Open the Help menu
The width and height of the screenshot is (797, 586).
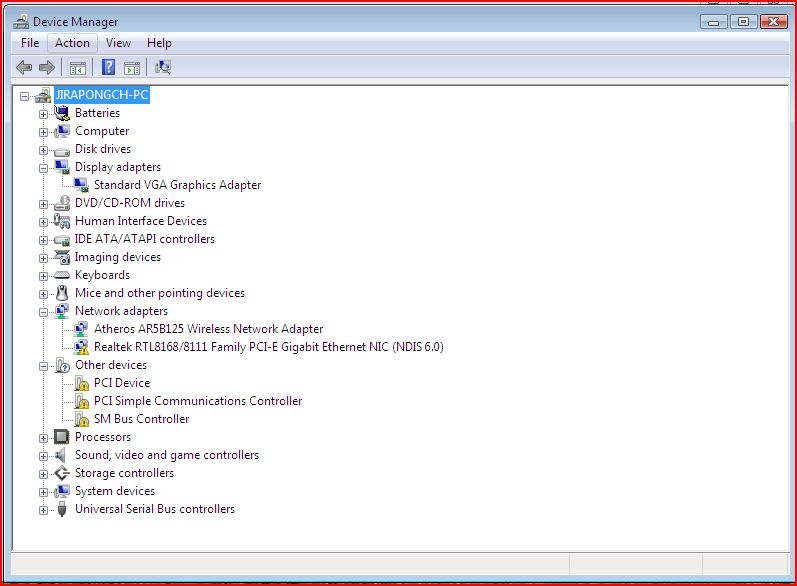159,43
